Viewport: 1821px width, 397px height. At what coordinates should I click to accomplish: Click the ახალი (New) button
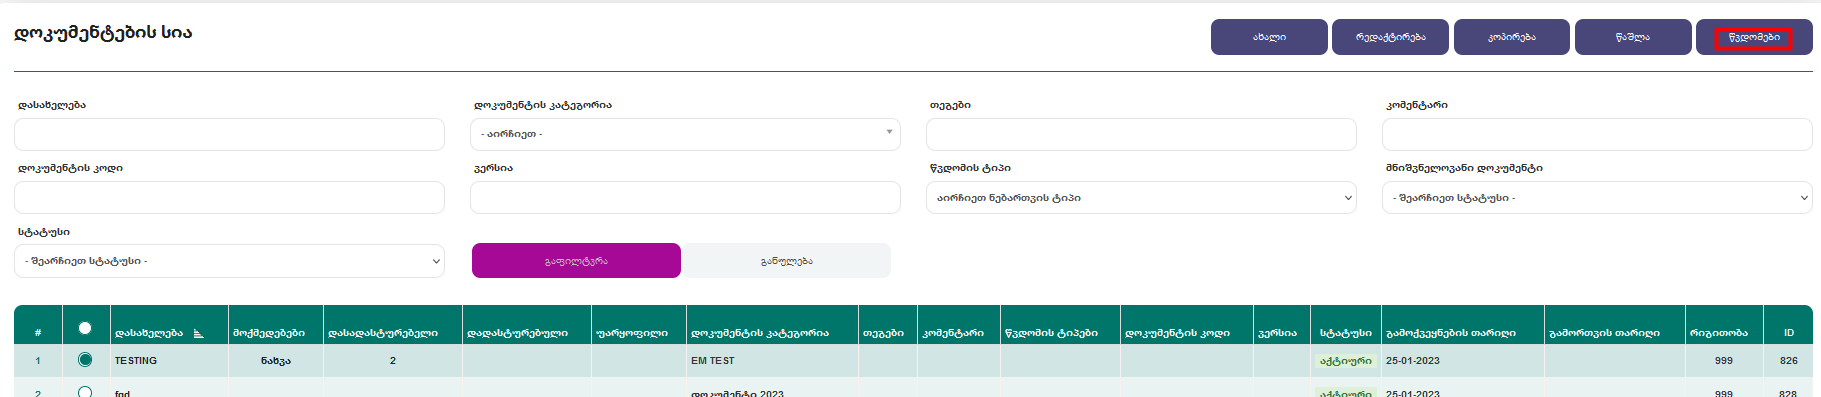point(1269,37)
